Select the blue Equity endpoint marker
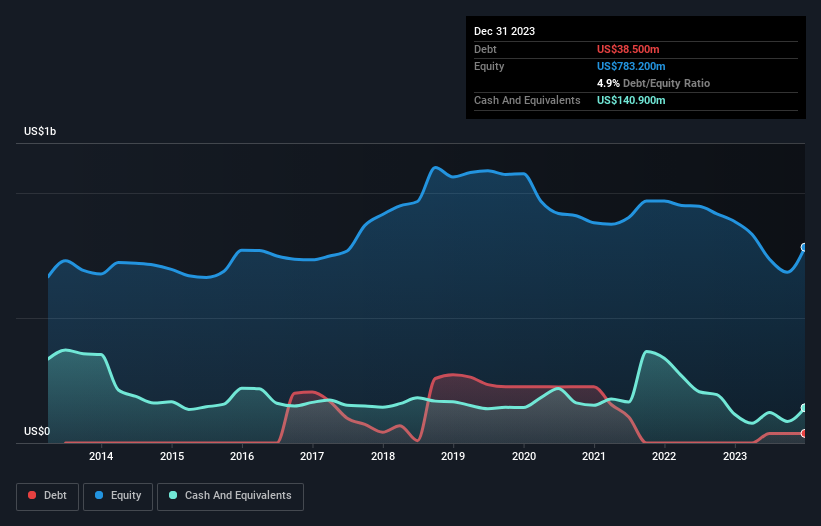The height and width of the screenshot is (526, 821). pos(804,247)
